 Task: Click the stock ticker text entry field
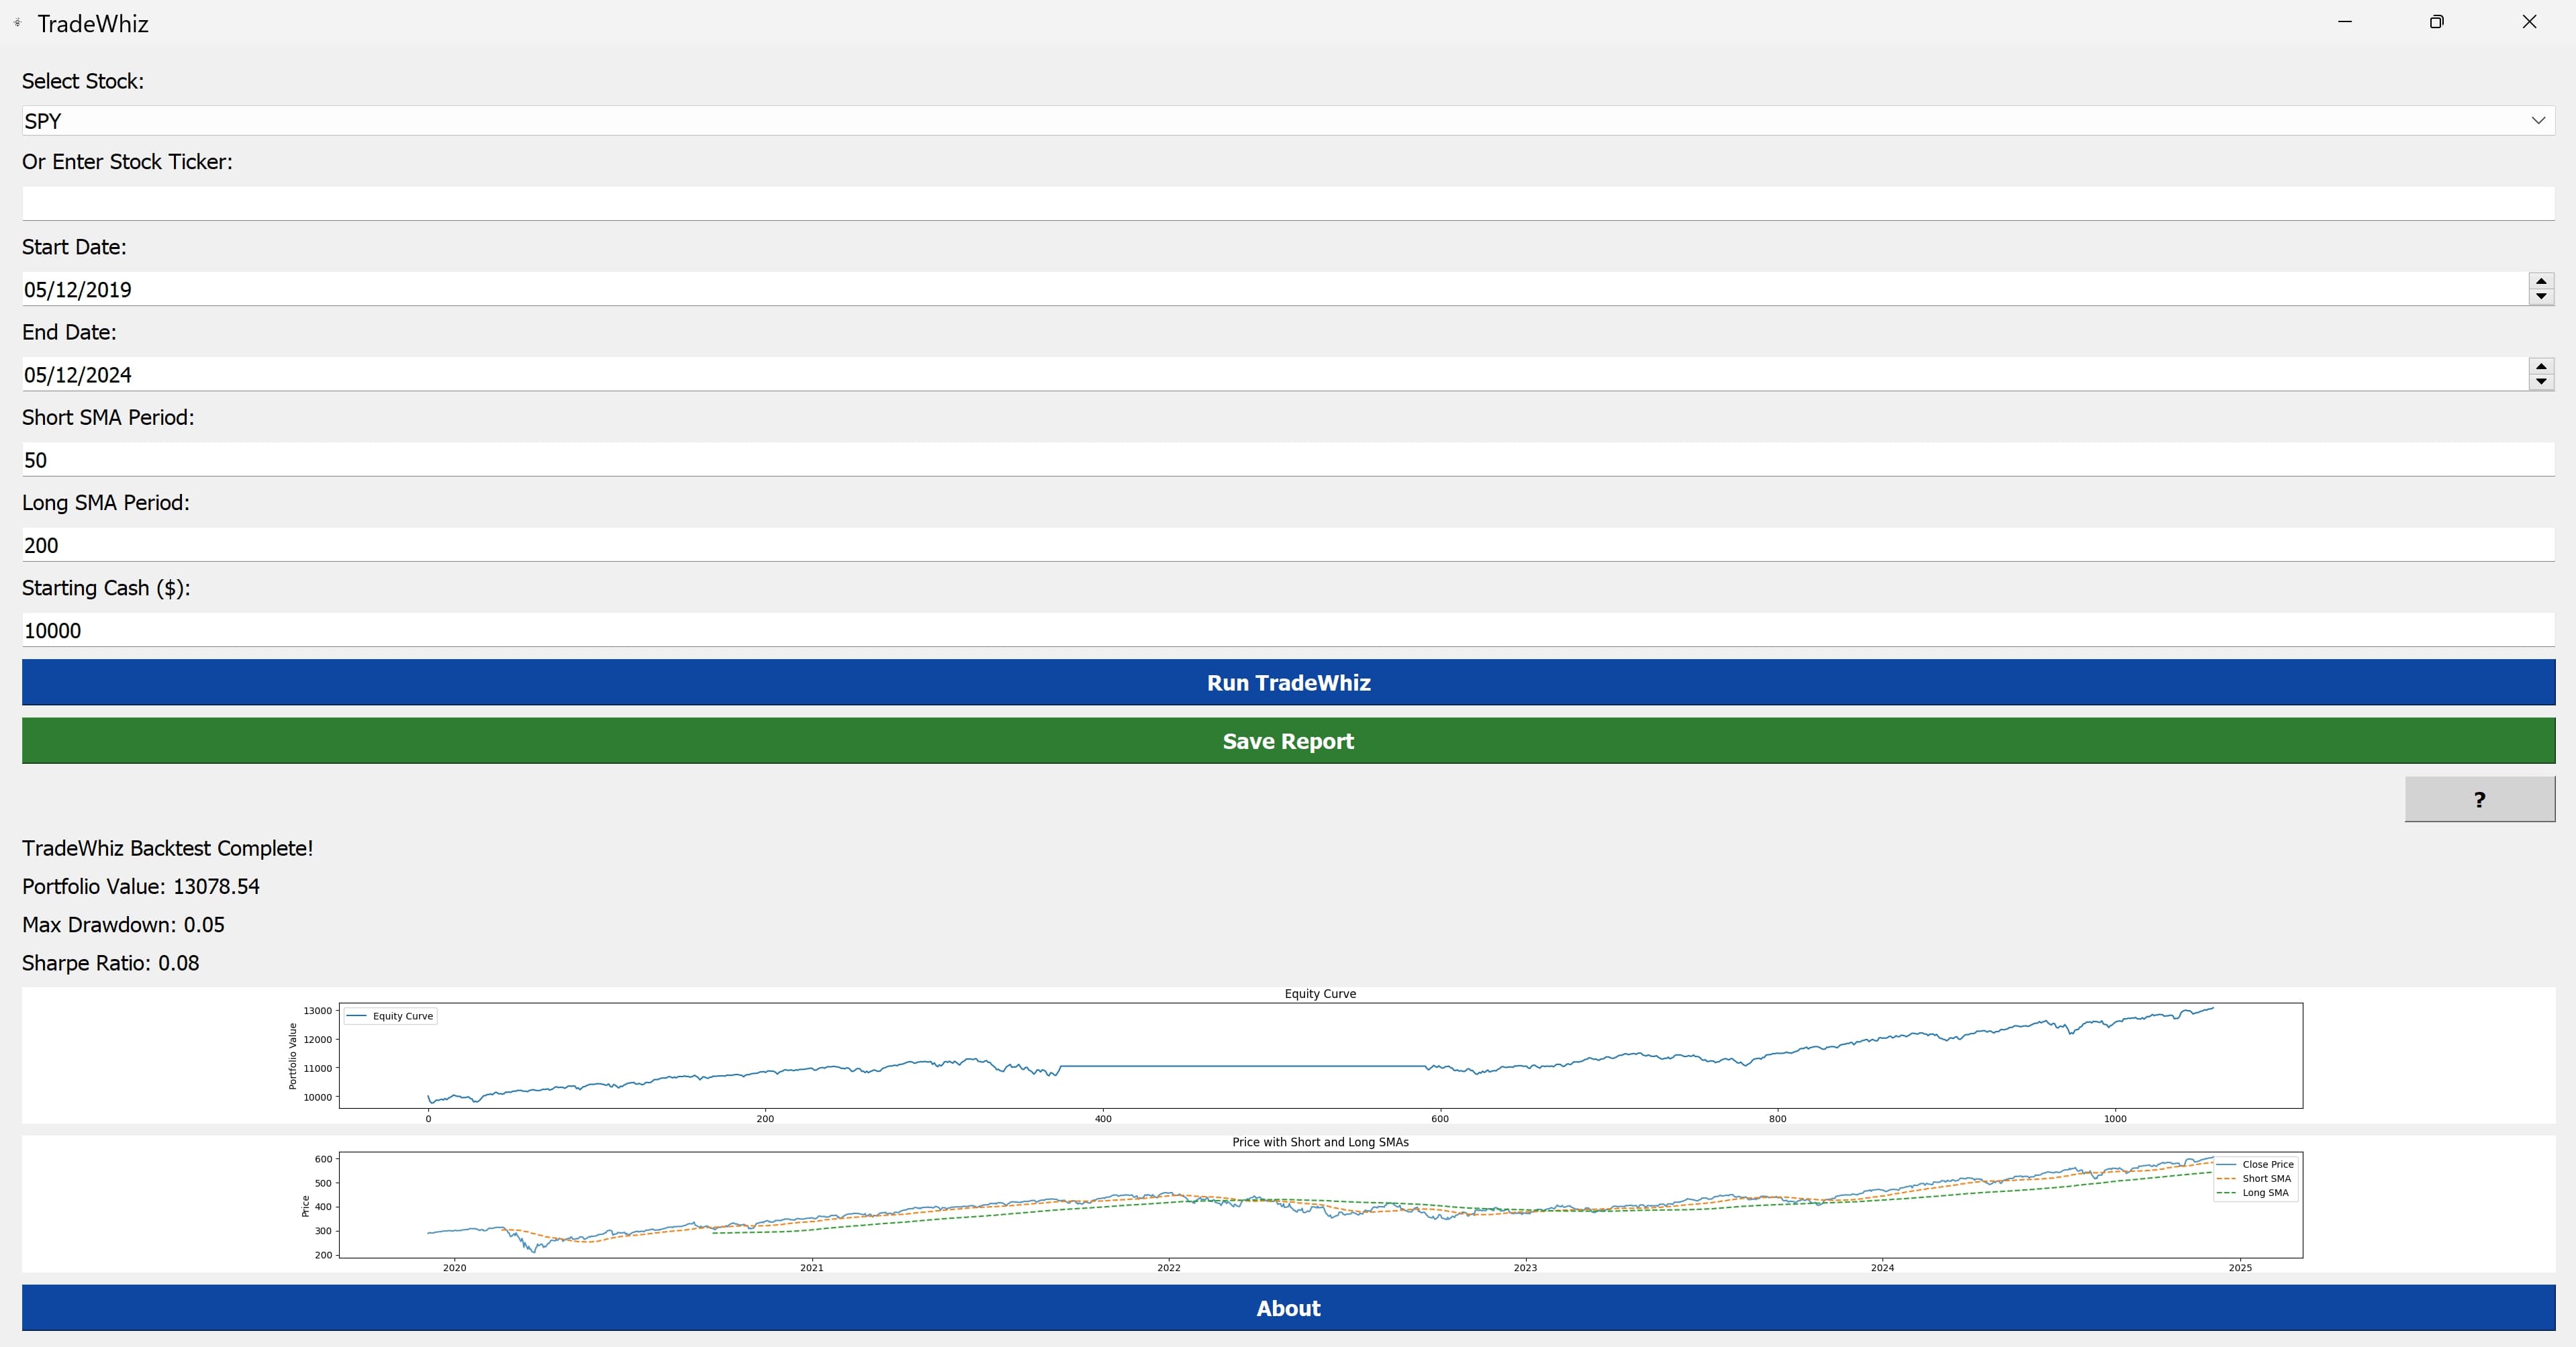tap(1288, 204)
